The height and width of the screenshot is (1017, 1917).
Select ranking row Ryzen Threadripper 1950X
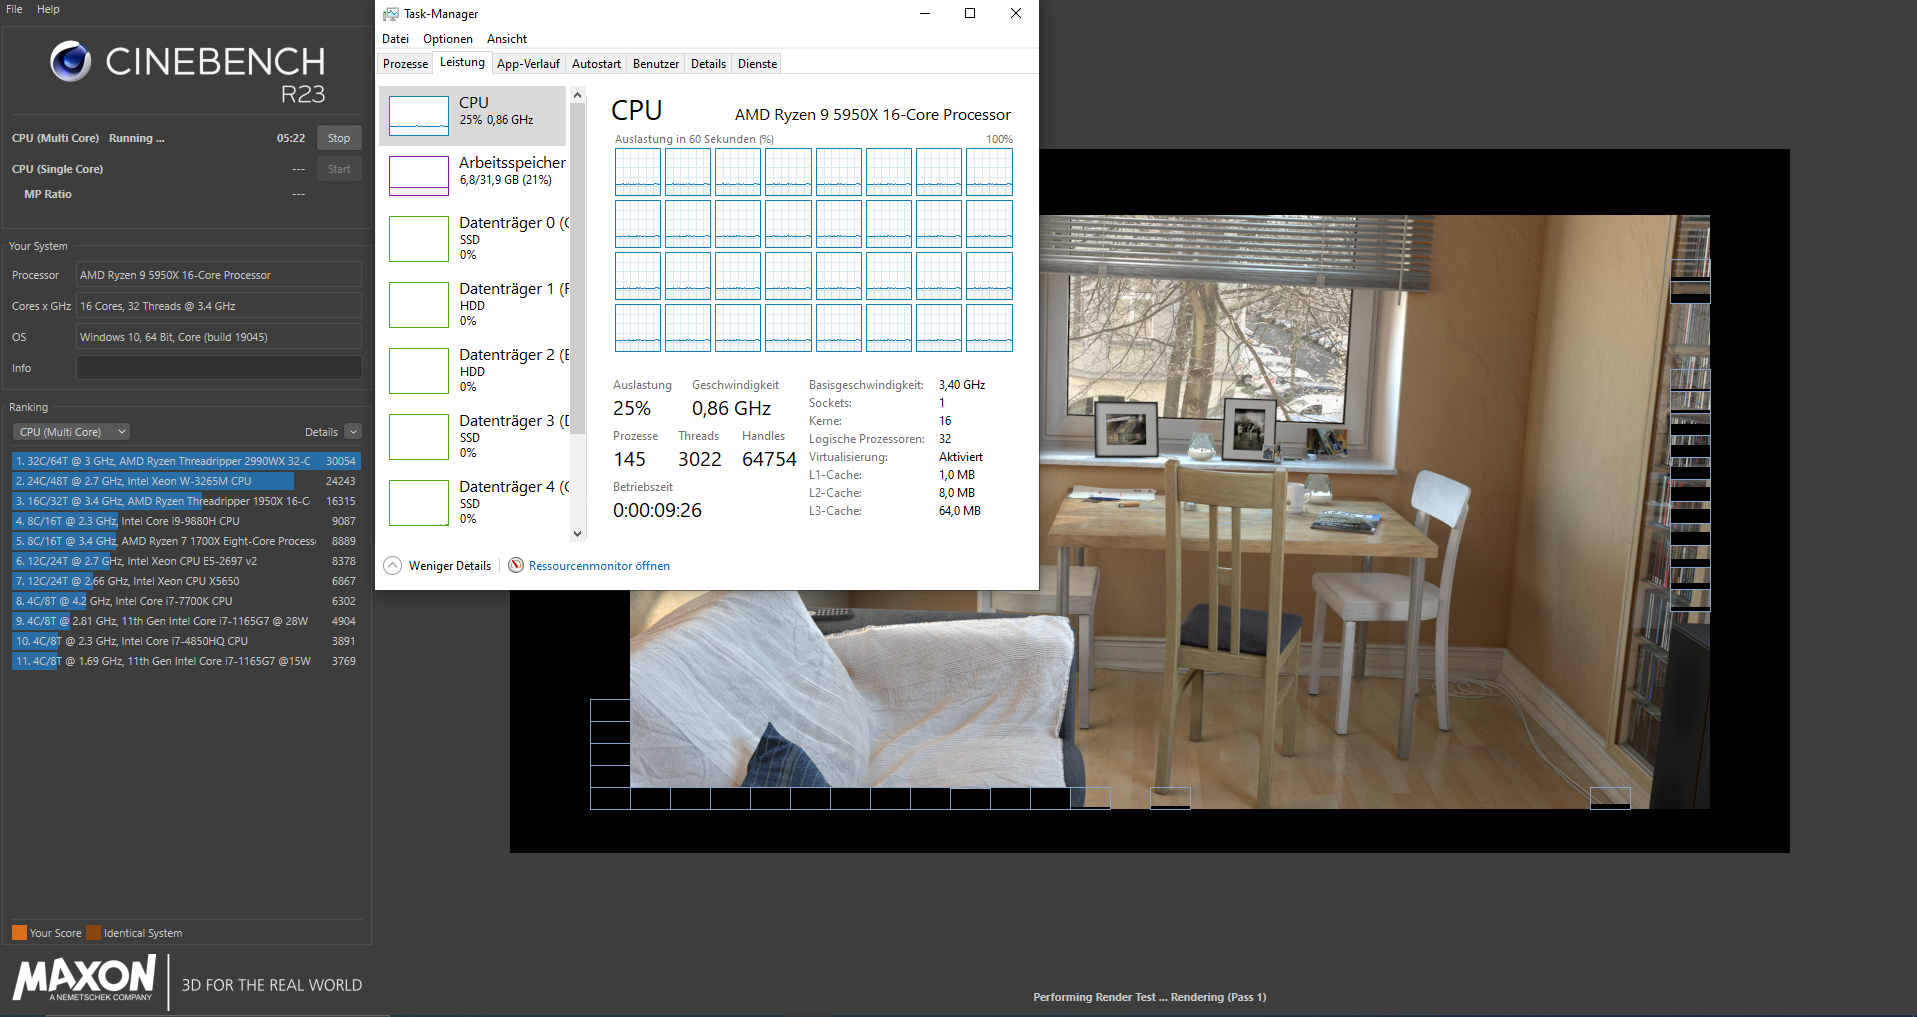coord(186,501)
